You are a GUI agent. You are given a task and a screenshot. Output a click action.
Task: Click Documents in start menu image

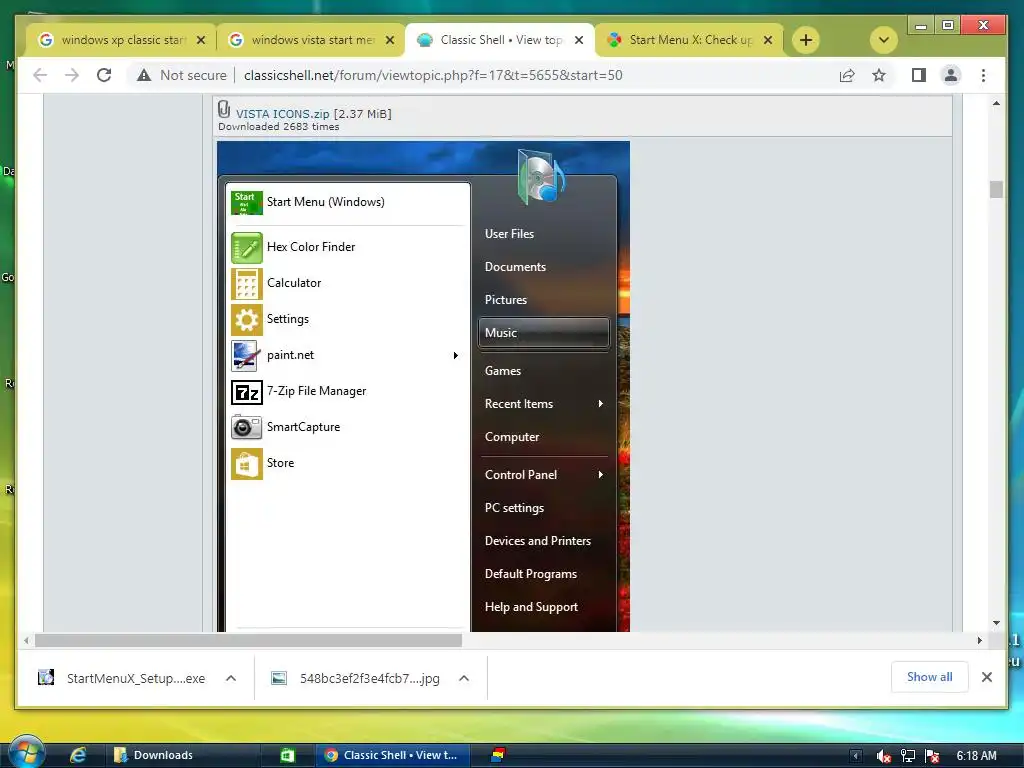click(x=515, y=266)
